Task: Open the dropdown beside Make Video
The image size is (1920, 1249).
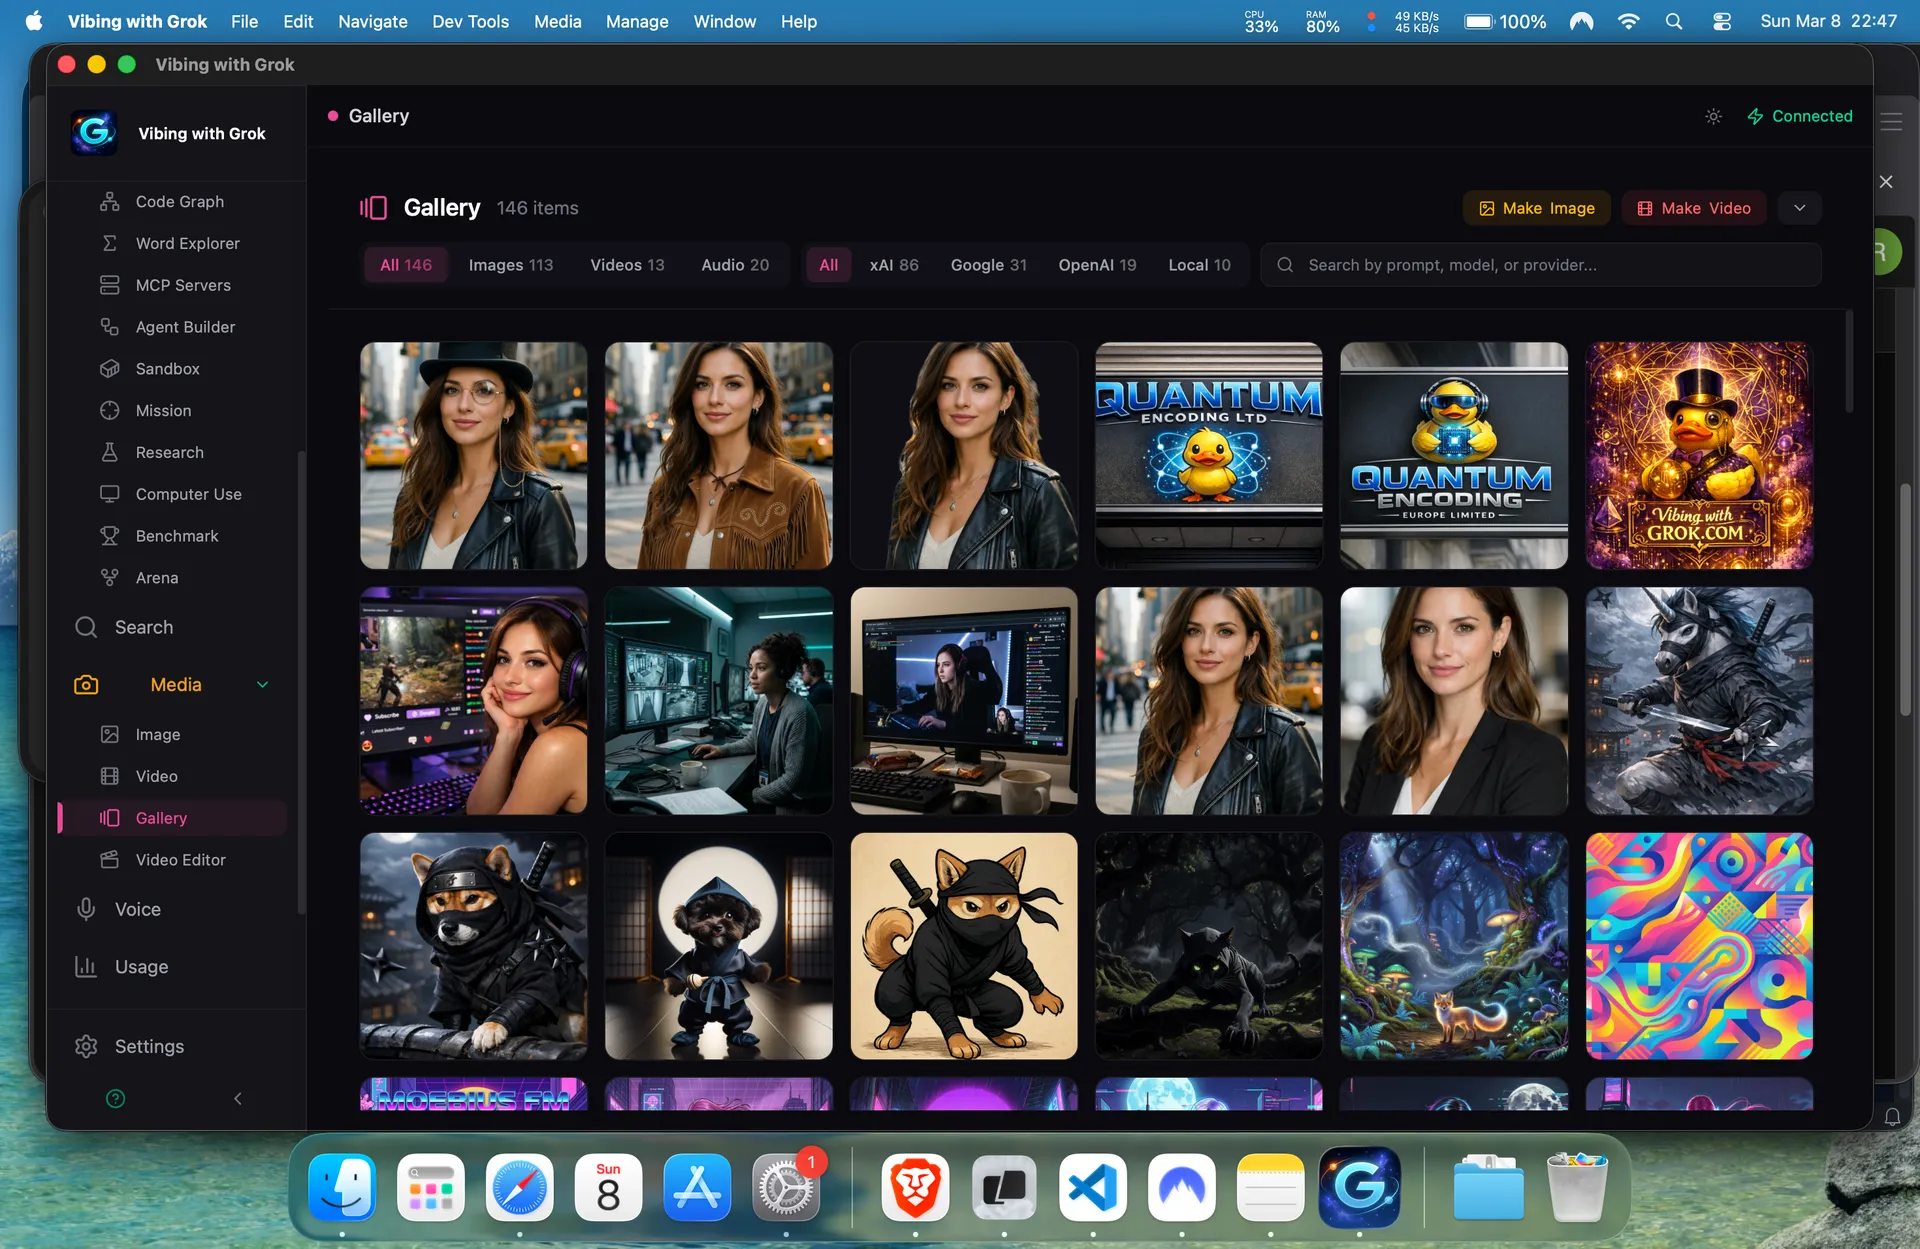Action: point(1799,208)
